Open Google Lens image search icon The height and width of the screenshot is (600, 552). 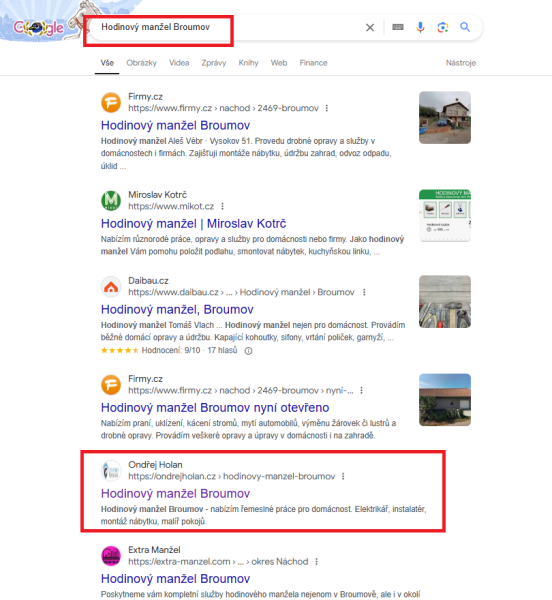tap(443, 27)
